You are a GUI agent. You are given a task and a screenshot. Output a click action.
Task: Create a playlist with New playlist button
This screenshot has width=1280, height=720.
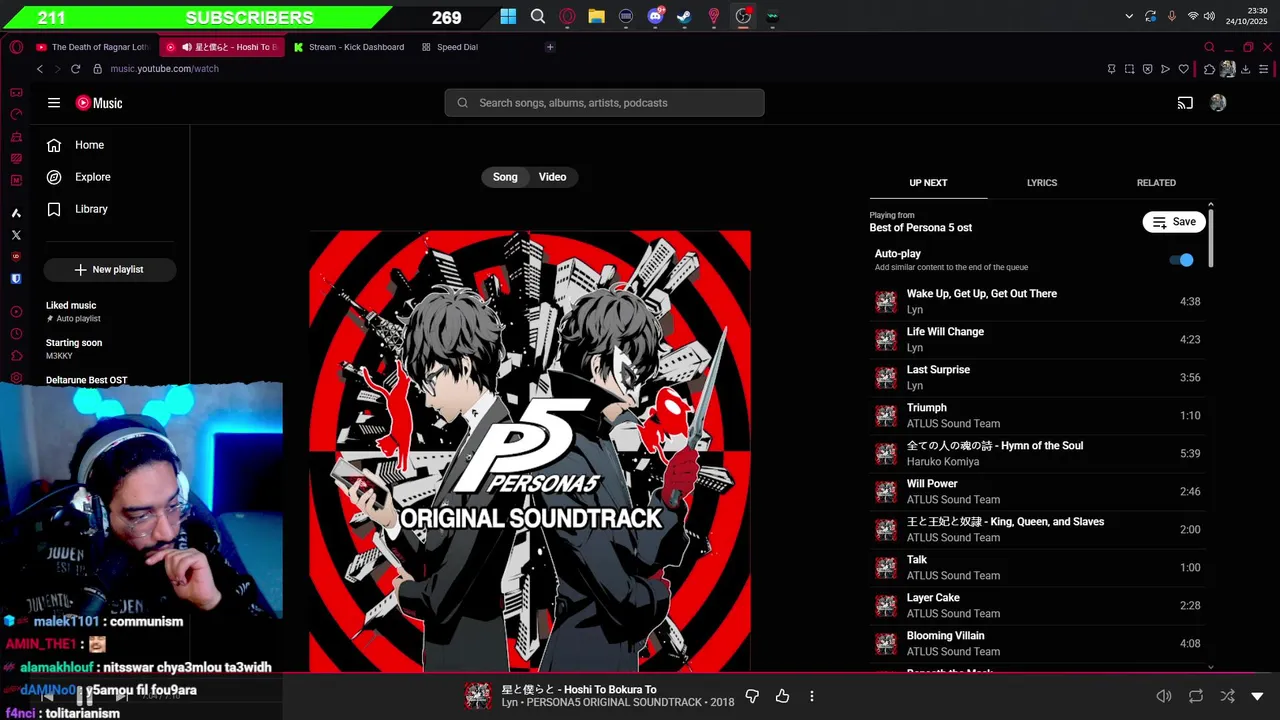tap(110, 270)
